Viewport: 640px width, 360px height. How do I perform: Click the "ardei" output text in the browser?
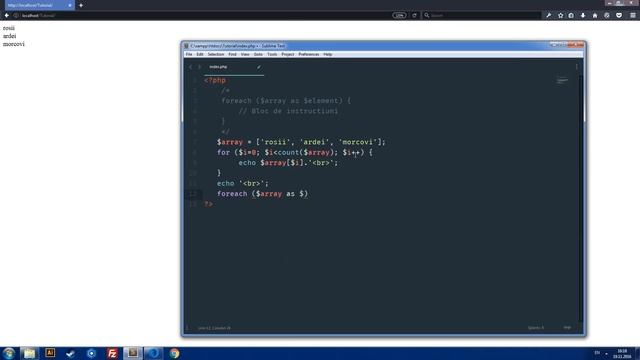[9, 36]
